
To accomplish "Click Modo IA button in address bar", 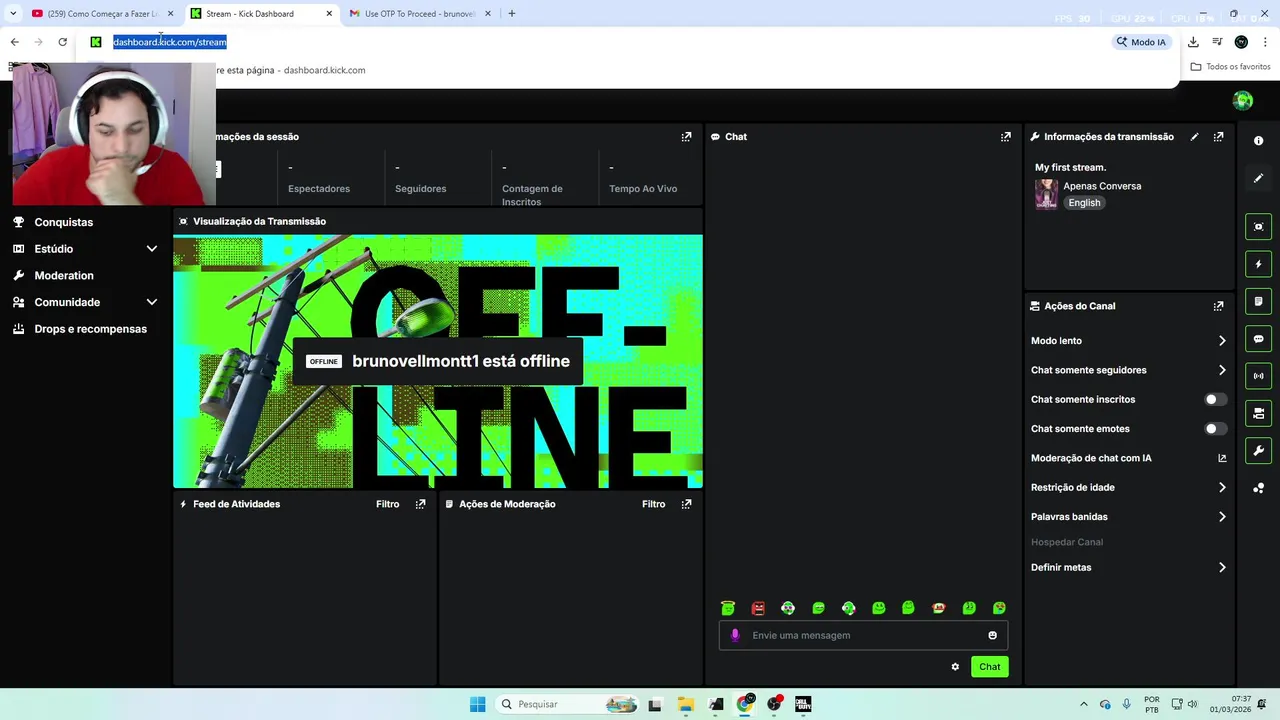I will tap(1141, 42).
